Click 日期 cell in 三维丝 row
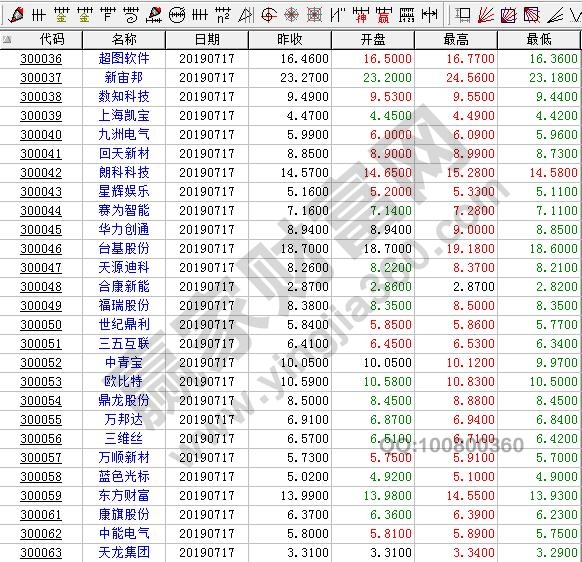The width and height of the screenshot is (582, 562). 207,439
